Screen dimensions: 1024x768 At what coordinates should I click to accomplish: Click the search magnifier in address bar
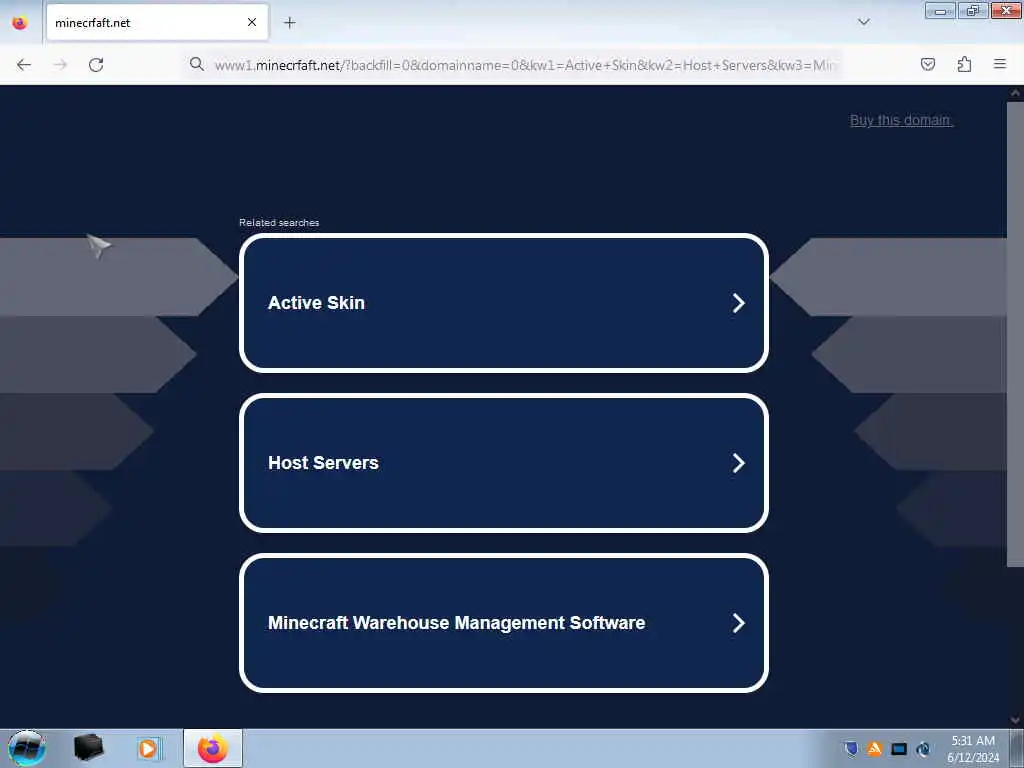(197, 64)
